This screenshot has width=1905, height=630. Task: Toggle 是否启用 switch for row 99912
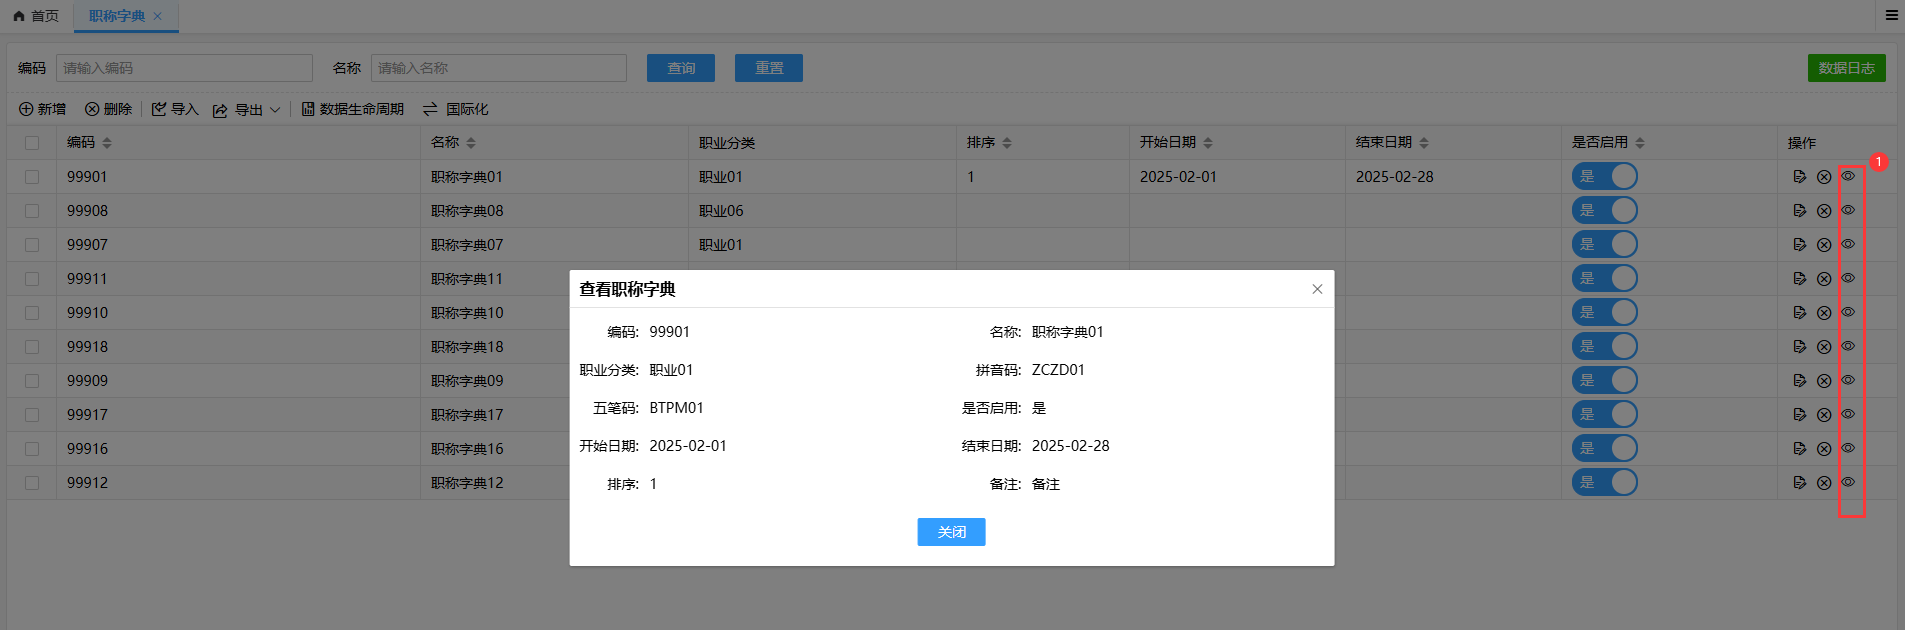tap(1605, 482)
